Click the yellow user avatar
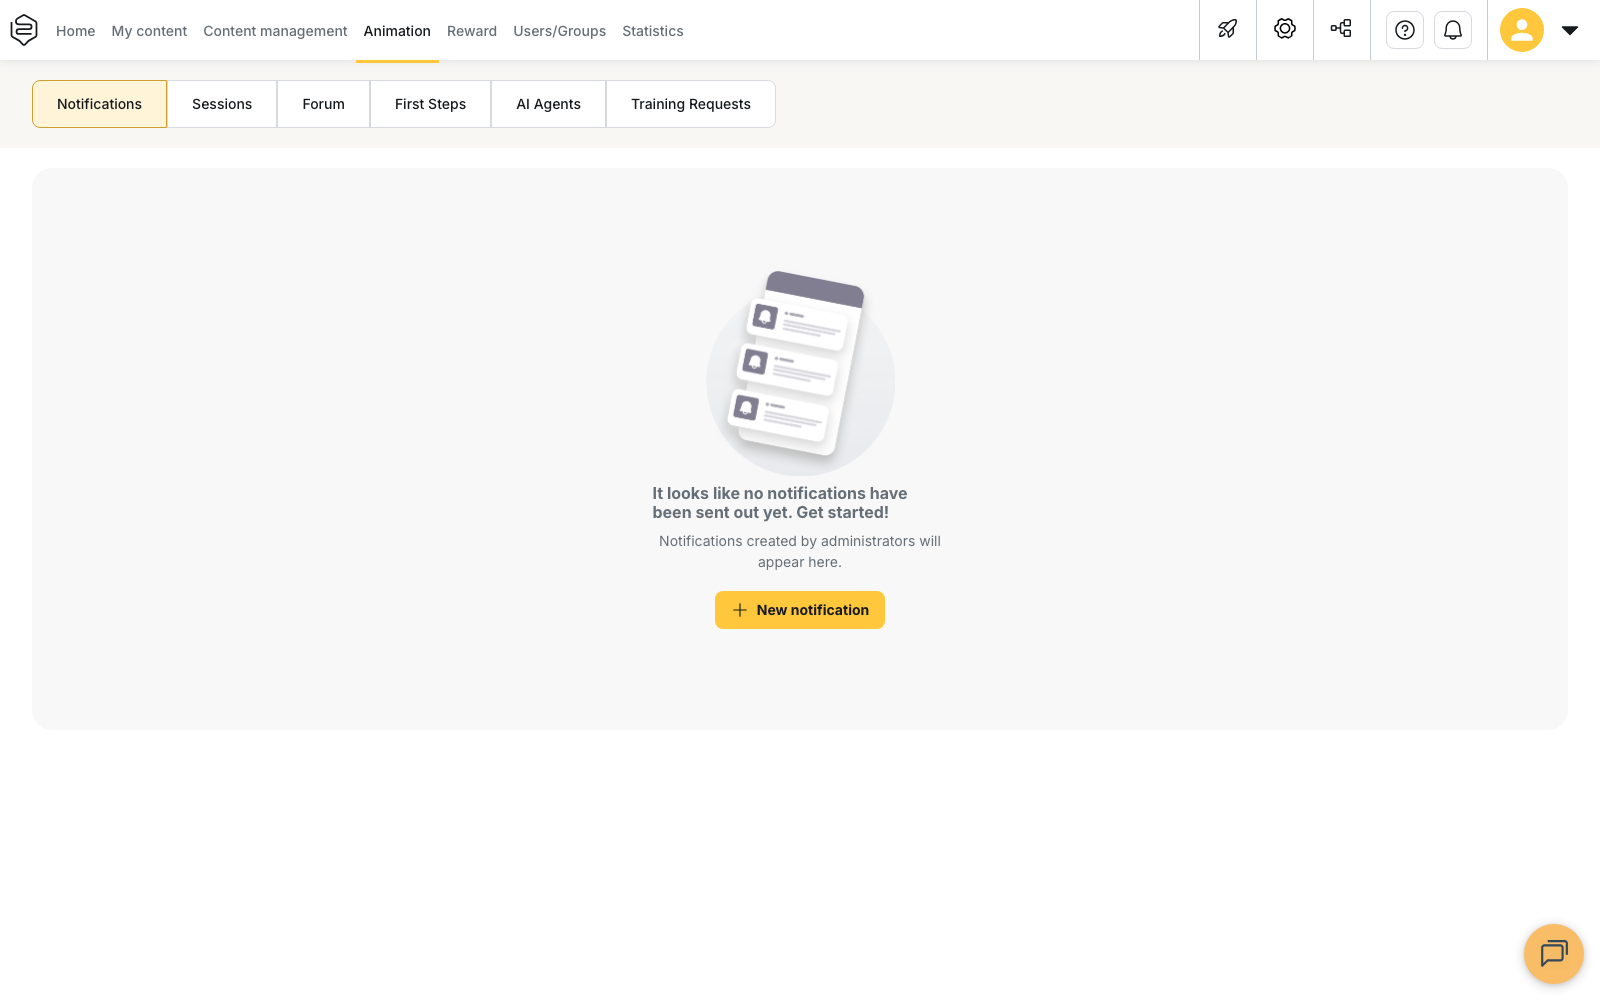This screenshot has height=1000, width=1600. 1522,30
